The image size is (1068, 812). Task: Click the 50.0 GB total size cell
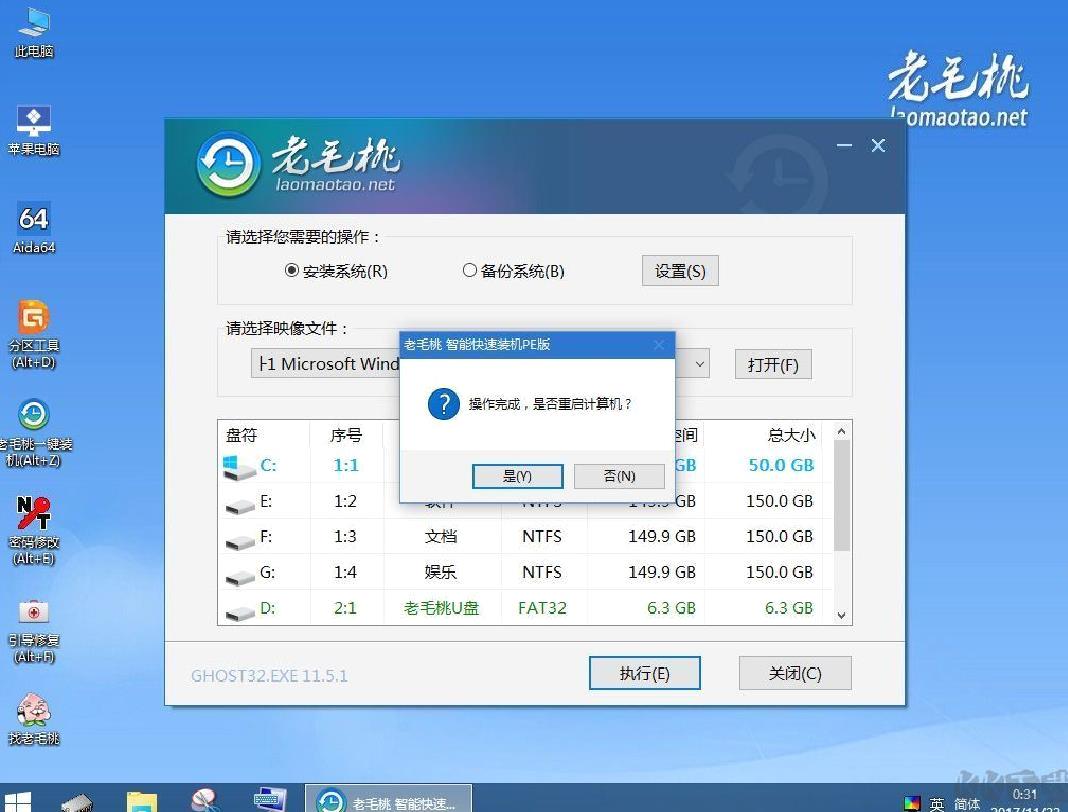click(781, 465)
